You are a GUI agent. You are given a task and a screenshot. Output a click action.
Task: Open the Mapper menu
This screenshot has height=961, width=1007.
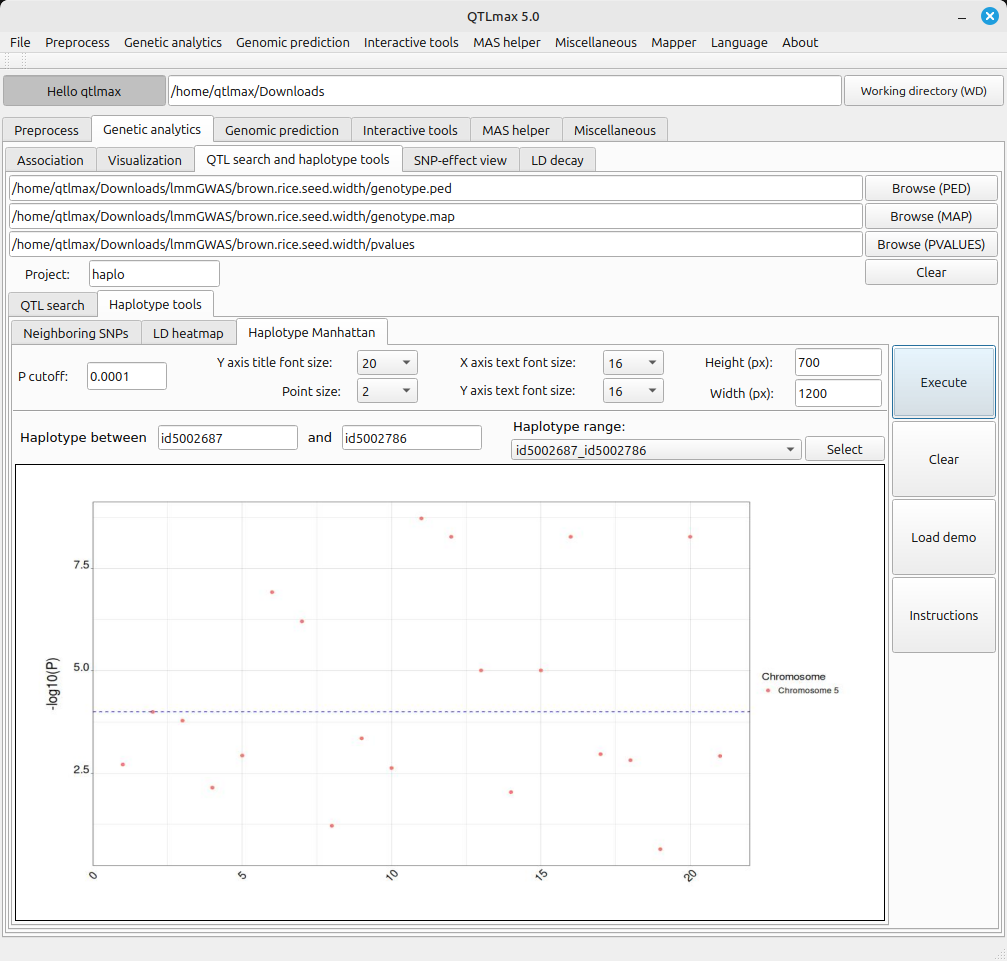pos(673,42)
